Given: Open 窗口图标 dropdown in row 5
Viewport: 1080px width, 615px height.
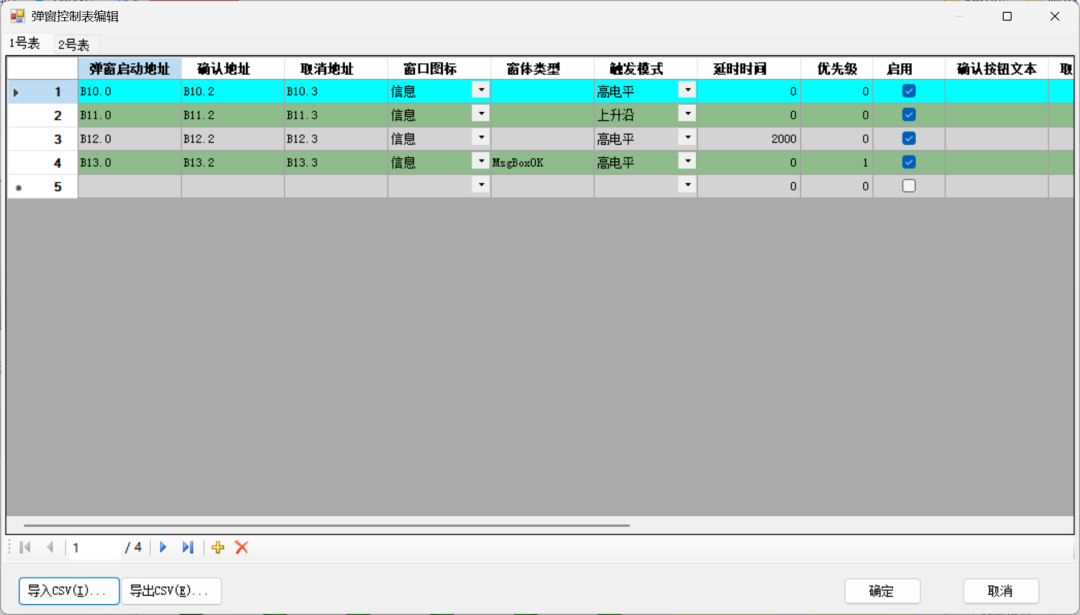Looking at the screenshot, I should (481, 185).
